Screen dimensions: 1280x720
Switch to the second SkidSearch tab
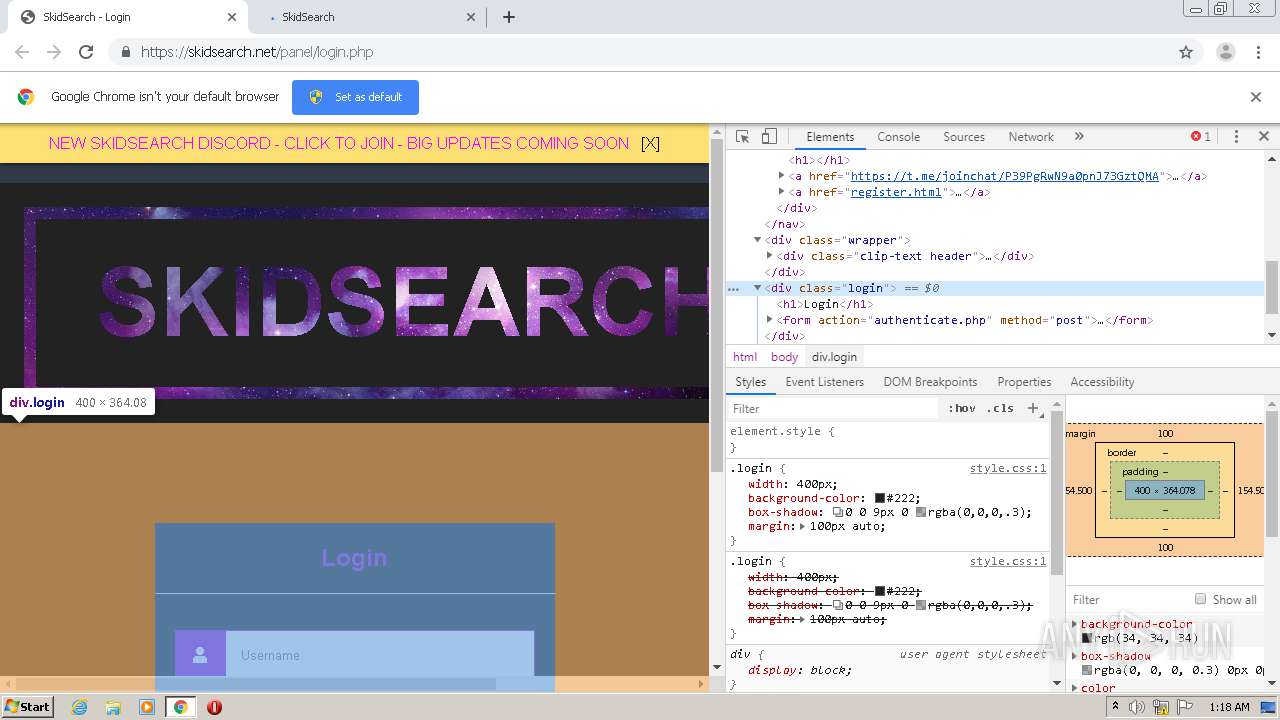pos(366,17)
